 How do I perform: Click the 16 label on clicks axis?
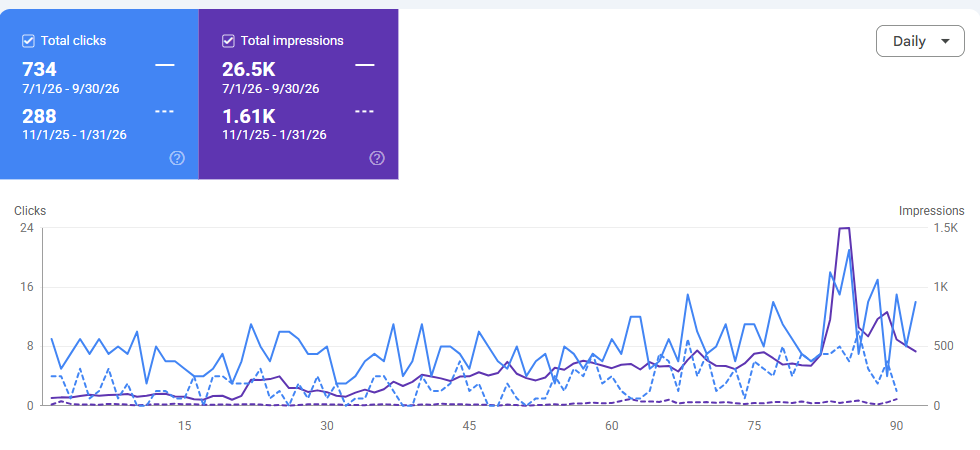click(26, 288)
